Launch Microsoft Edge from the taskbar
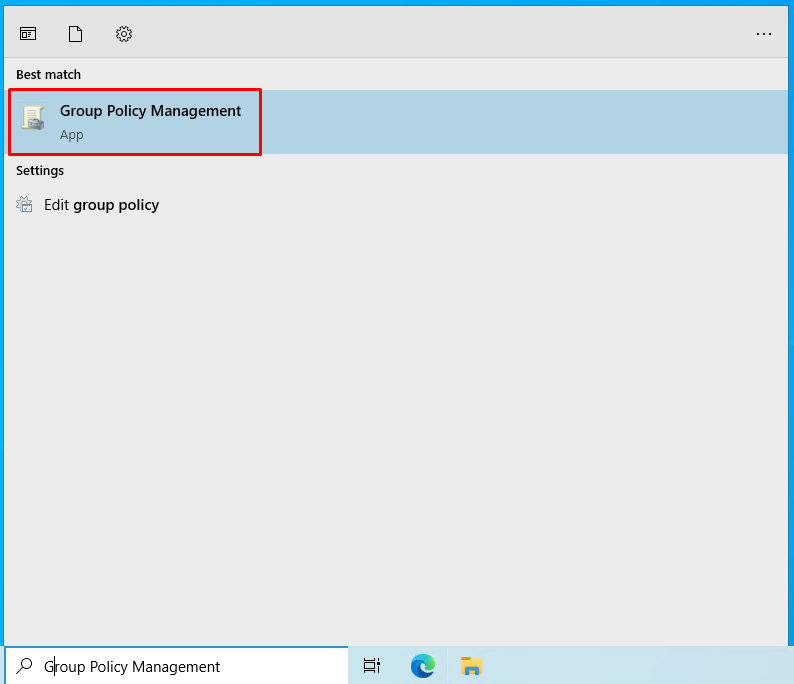Image resolution: width=794 pixels, height=684 pixels. click(423, 666)
